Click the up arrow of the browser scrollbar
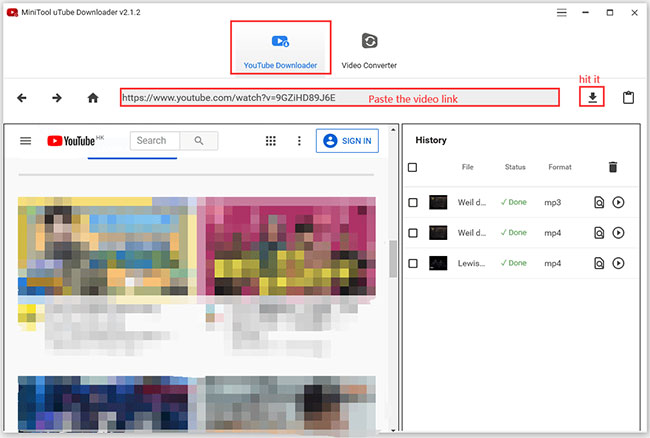650x438 pixels. coord(393,130)
